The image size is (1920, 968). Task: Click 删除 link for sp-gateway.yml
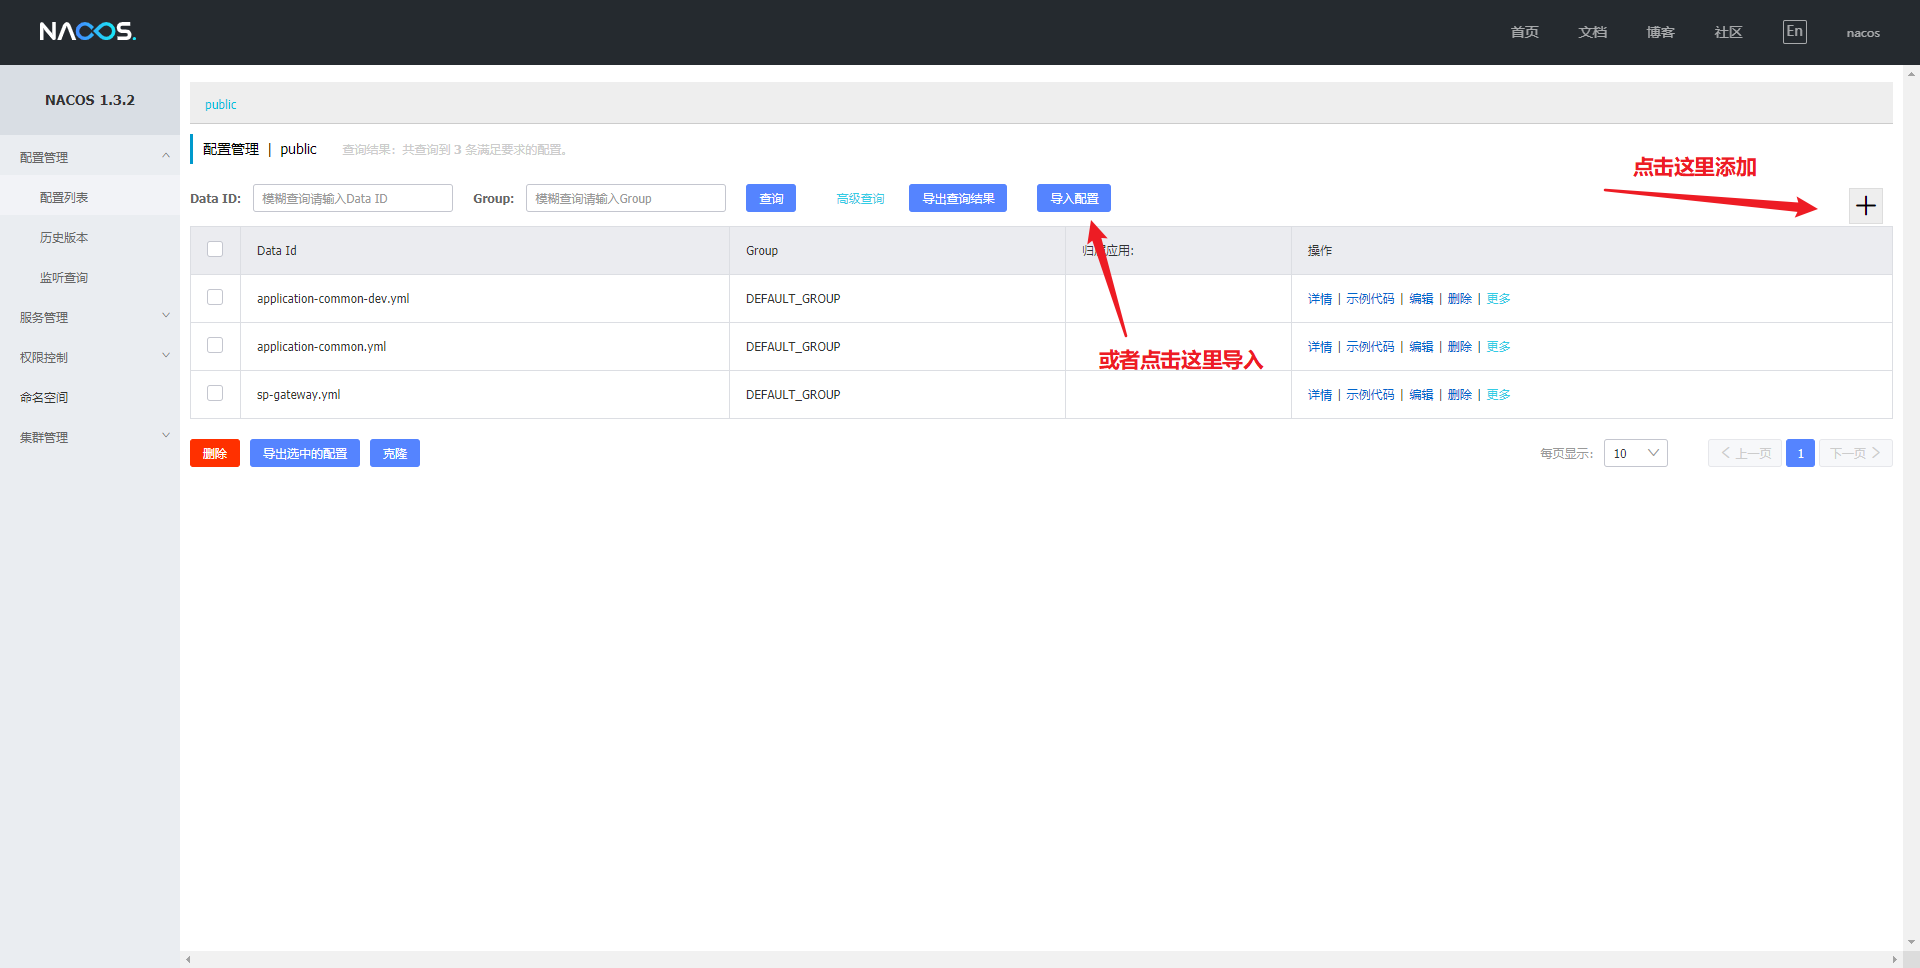click(x=1460, y=395)
